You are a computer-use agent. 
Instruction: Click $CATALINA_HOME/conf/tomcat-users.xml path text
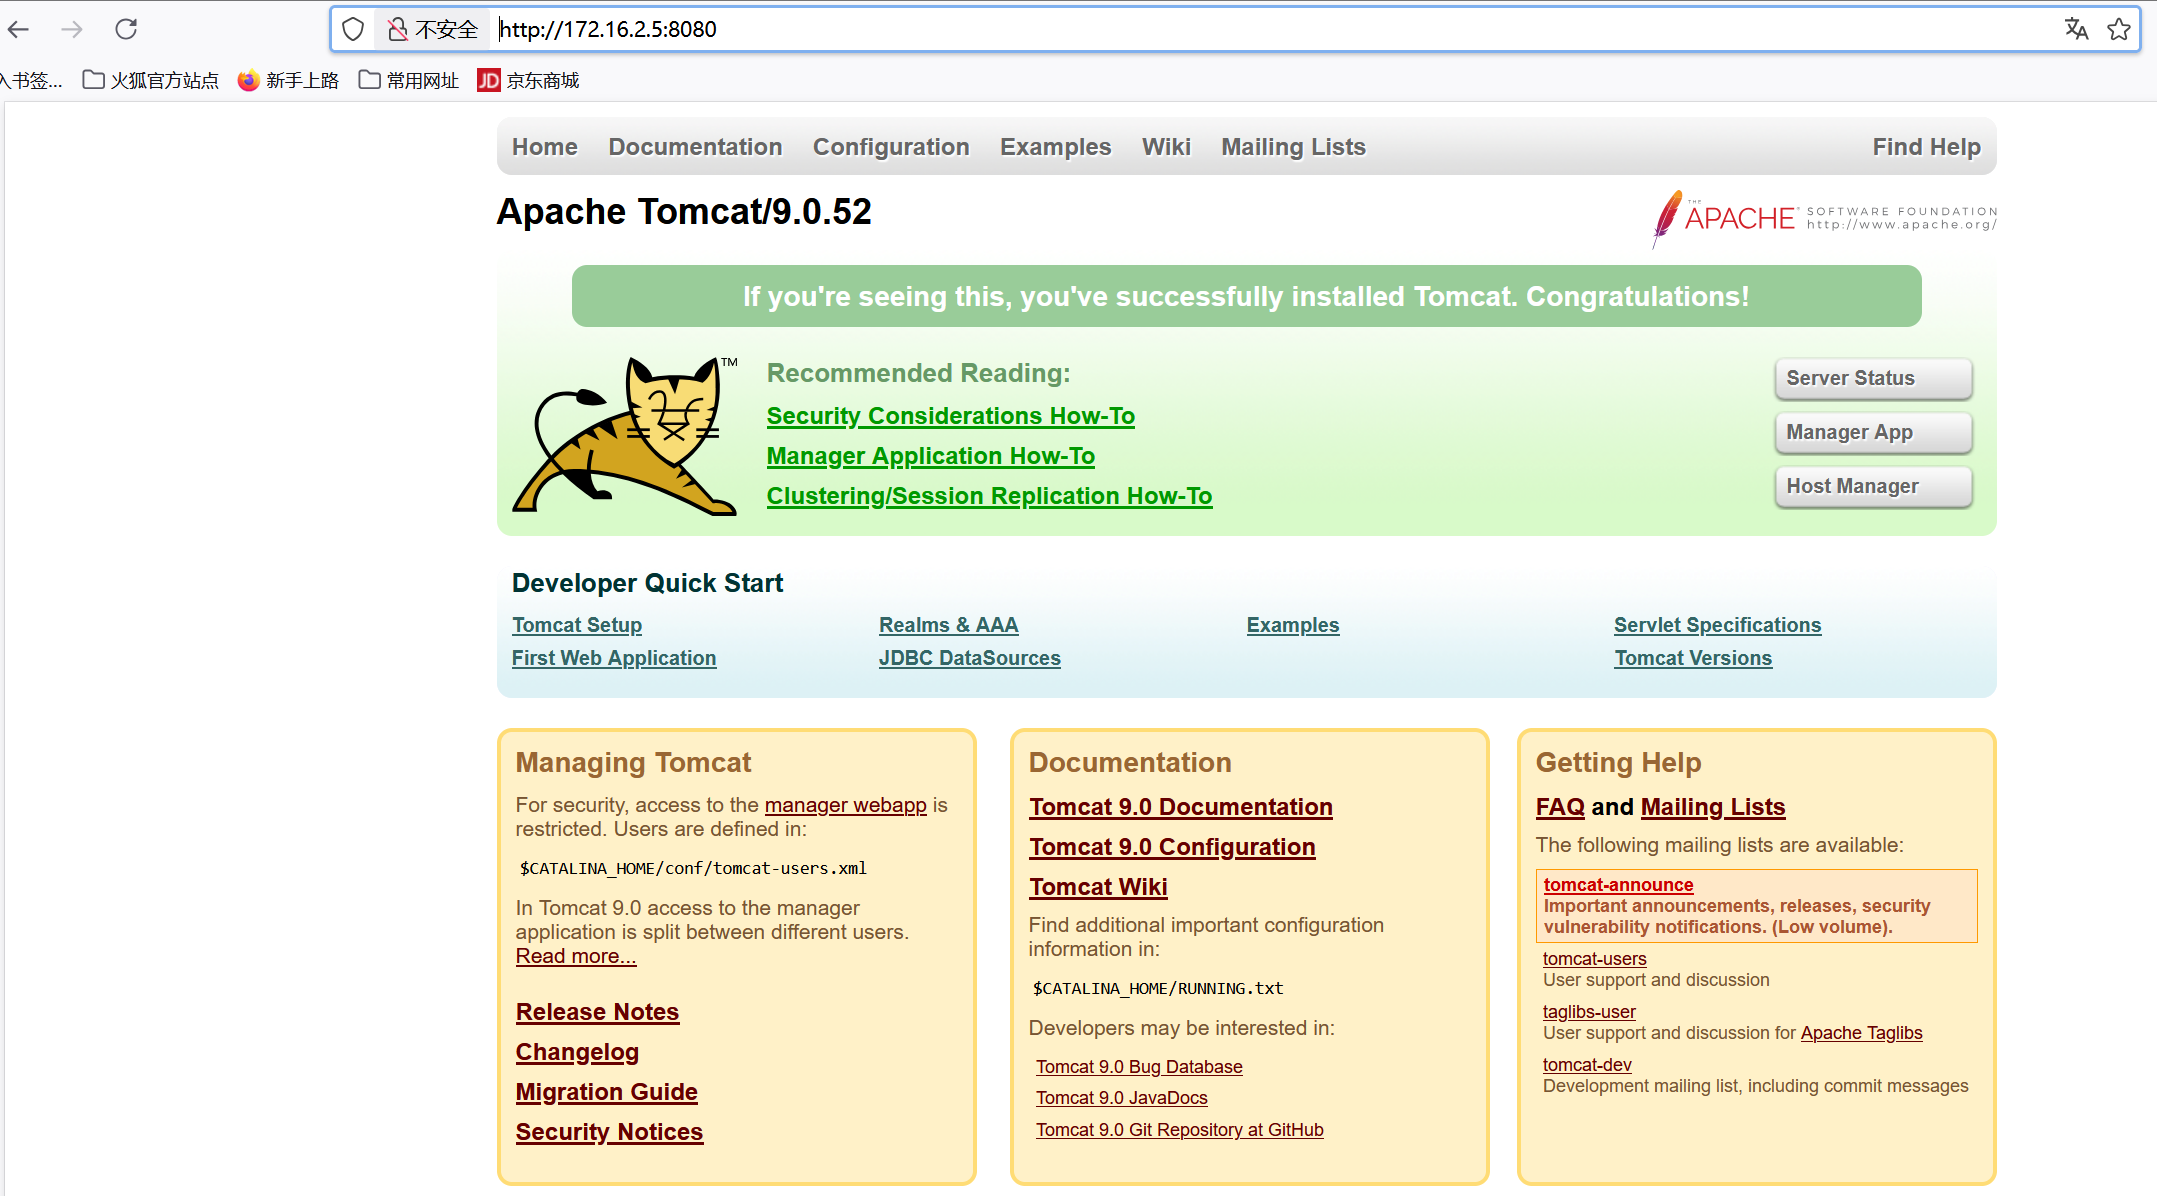[693, 868]
